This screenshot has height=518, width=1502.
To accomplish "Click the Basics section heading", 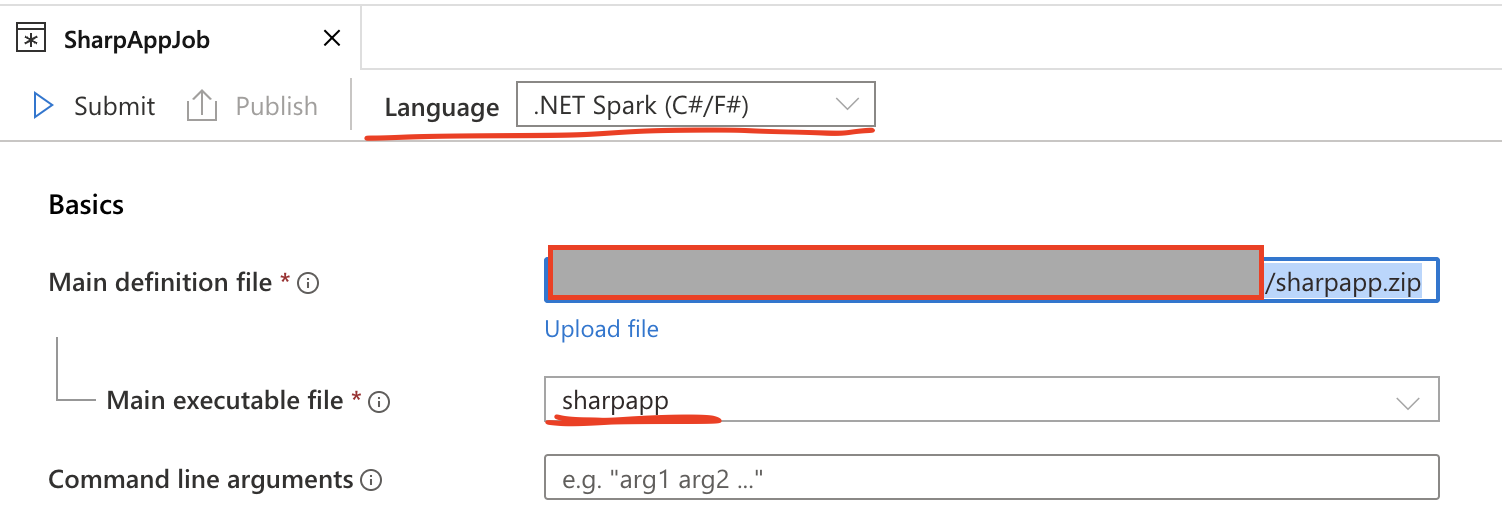I will (x=86, y=205).
